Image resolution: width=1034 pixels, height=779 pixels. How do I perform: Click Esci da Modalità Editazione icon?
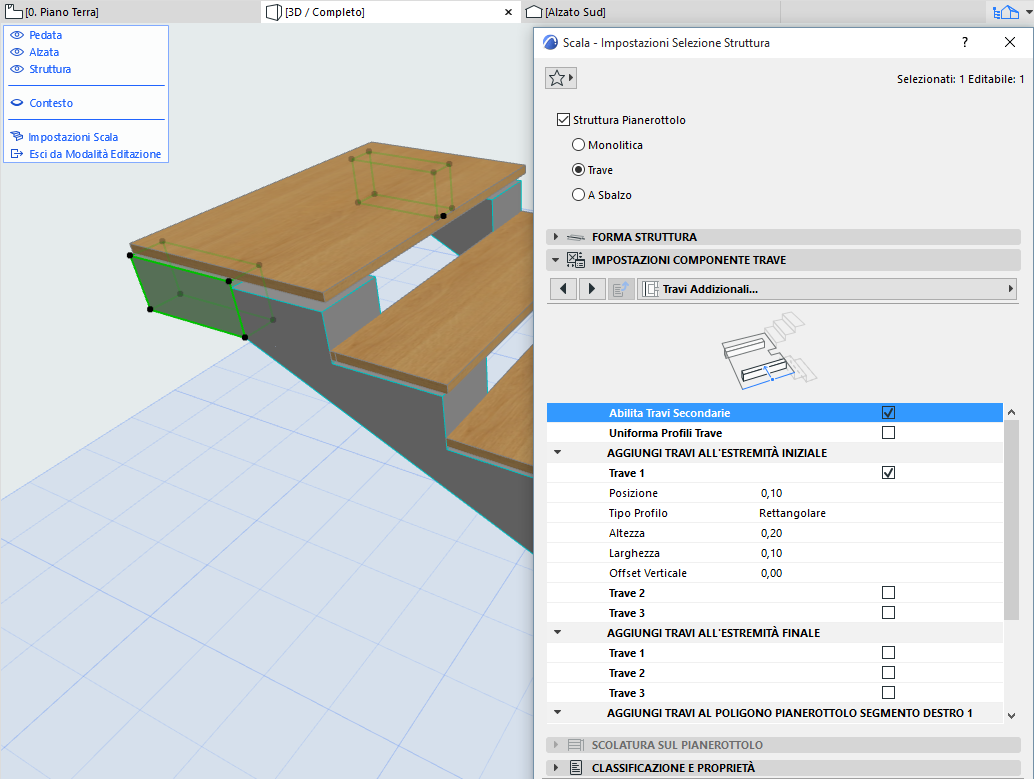point(16,154)
